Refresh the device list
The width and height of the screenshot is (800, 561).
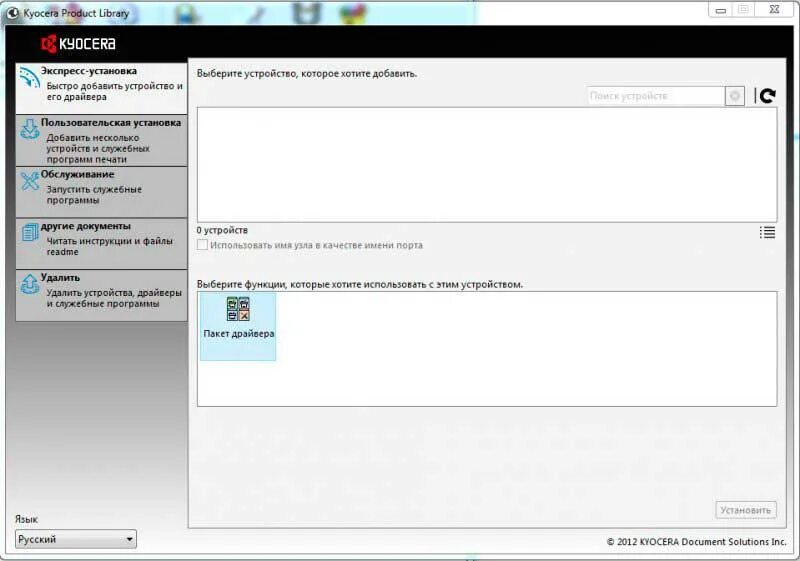pyautogui.click(x=767, y=95)
